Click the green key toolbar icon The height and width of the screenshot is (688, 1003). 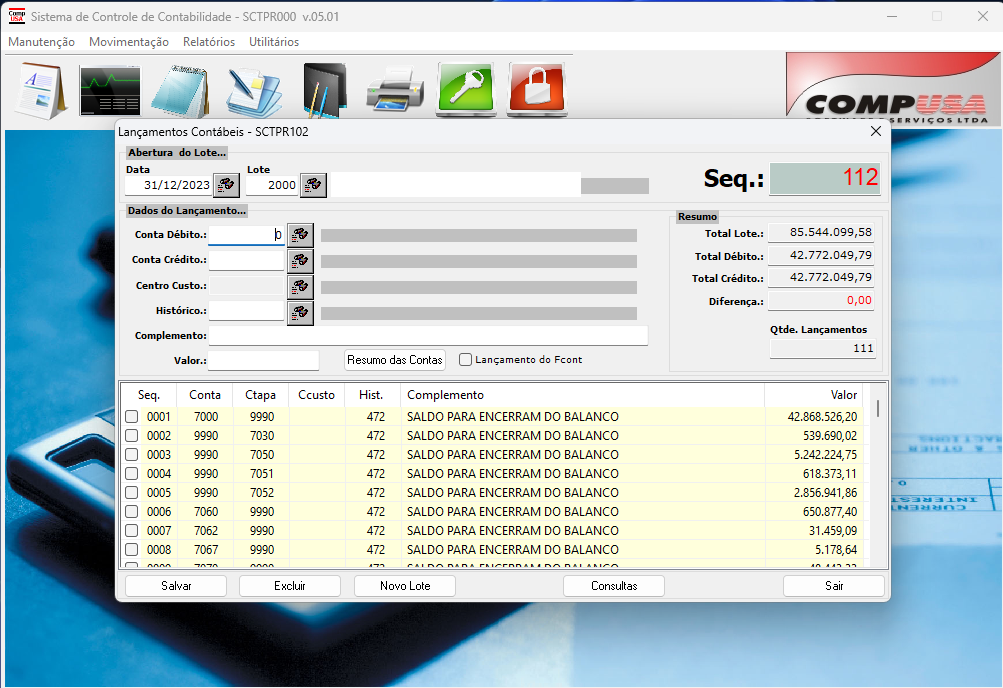pyautogui.click(x=466, y=90)
